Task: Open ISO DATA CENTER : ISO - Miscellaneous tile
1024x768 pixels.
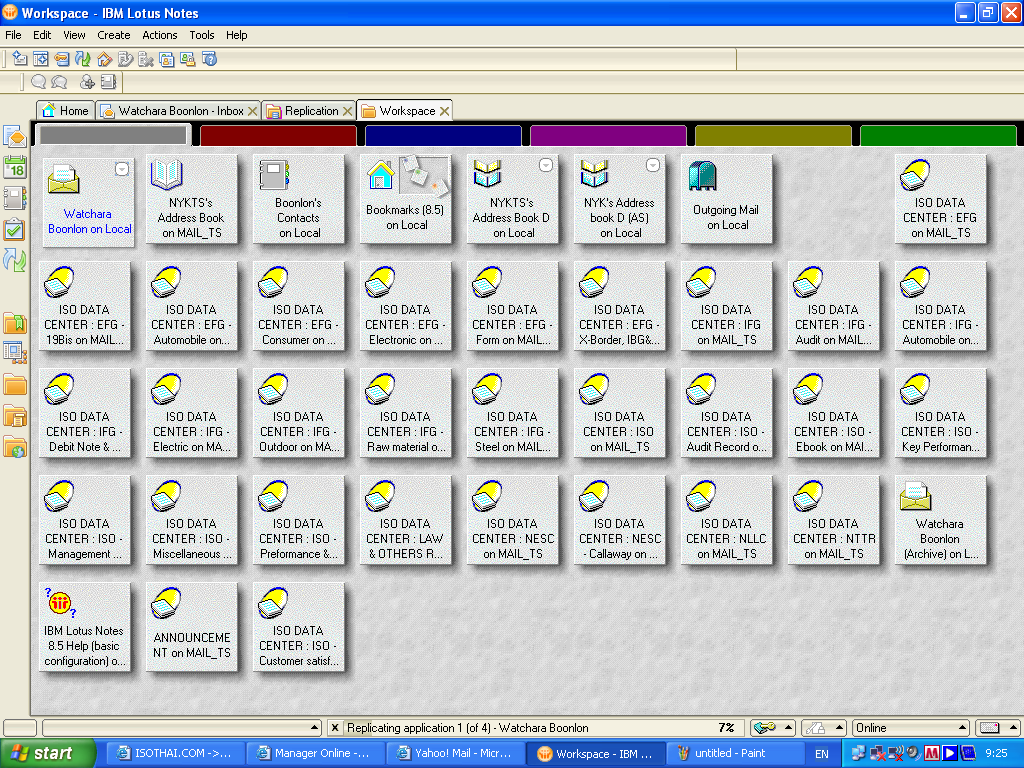Action: tap(191, 520)
